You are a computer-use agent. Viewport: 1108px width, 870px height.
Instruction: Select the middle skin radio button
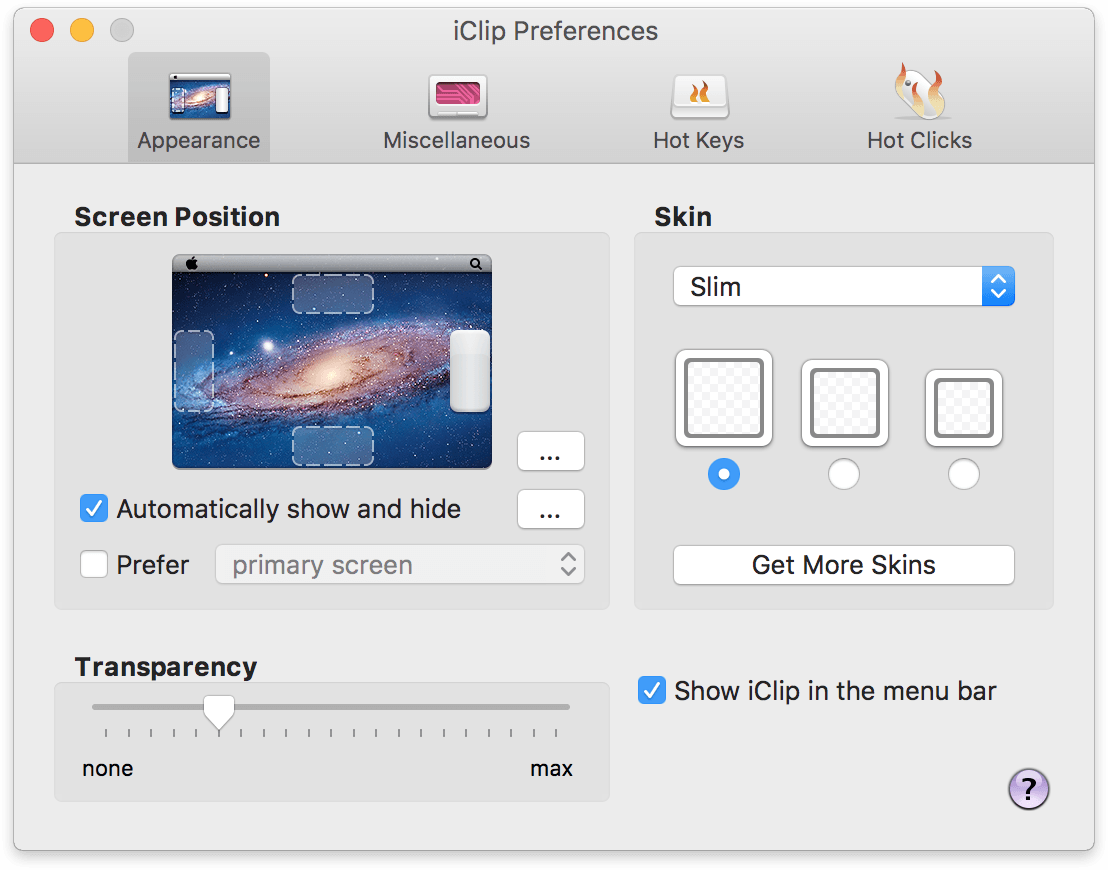(843, 474)
